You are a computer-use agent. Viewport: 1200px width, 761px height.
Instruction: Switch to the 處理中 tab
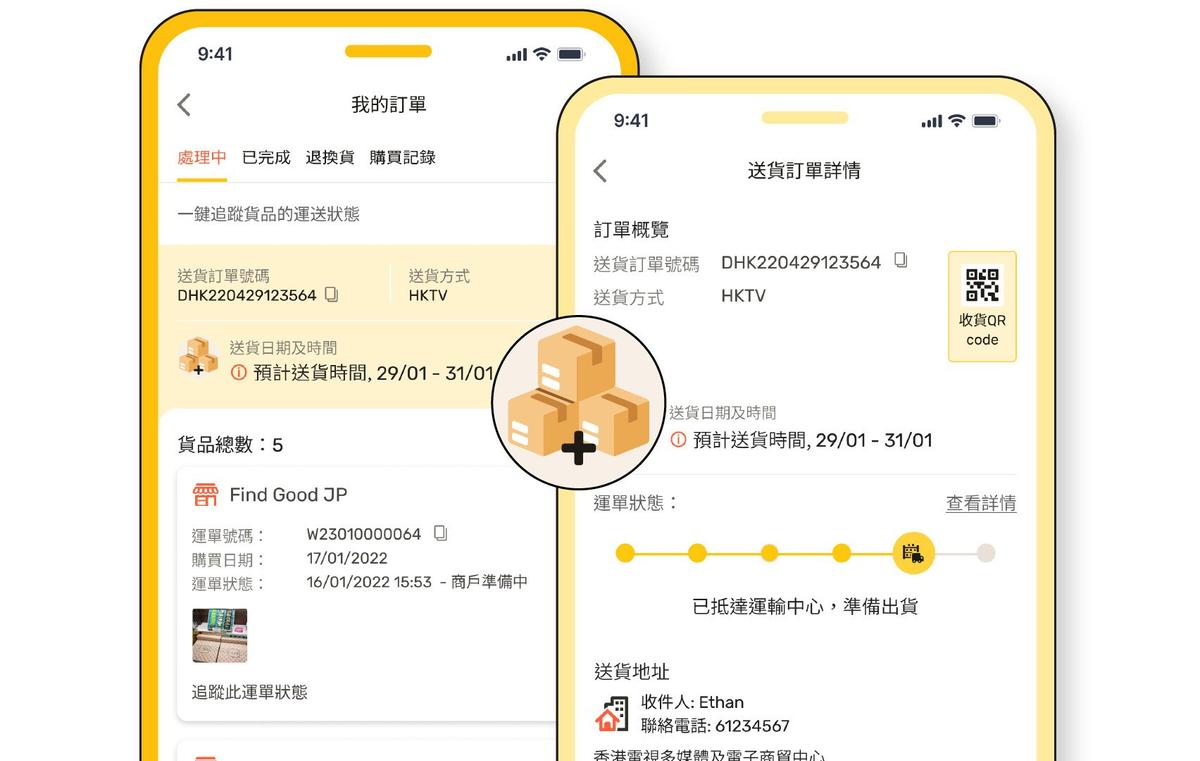(202, 157)
